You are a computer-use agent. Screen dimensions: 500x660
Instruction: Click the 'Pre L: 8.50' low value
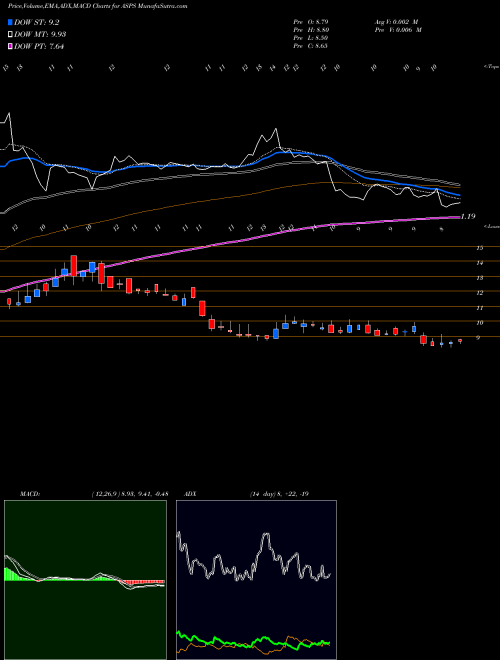(311, 38)
